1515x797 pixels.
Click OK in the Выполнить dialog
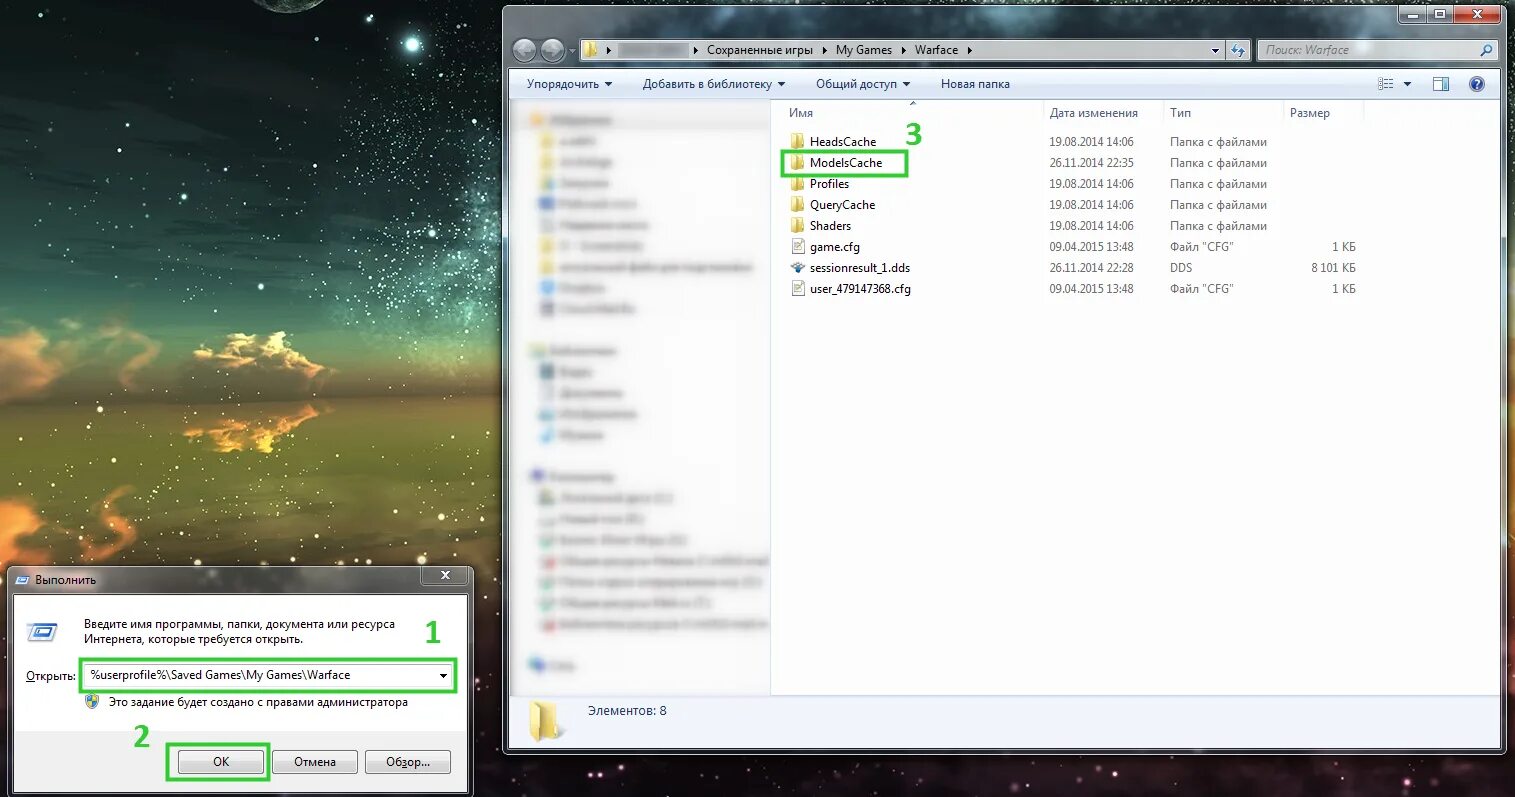(x=221, y=762)
